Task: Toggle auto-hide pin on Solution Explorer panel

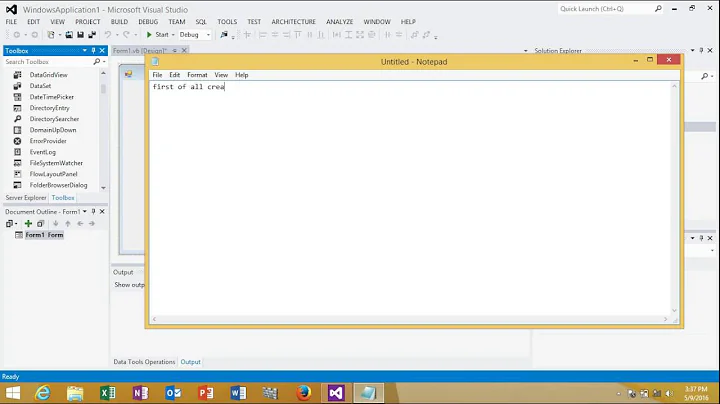Action: tap(701, 50)
